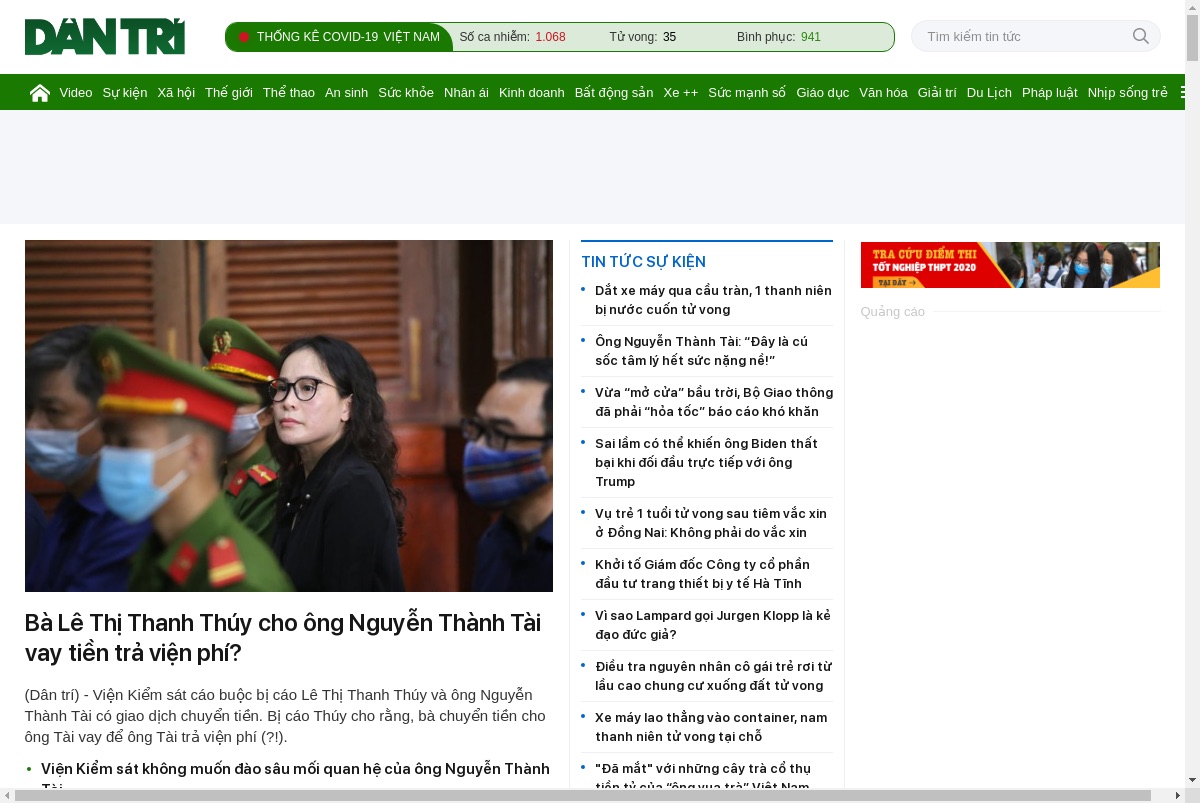Click the Thống kê Covid-19 Việt Nam label
The width and height of the screenshot is (1200, 803).
[x=348, y=37]
